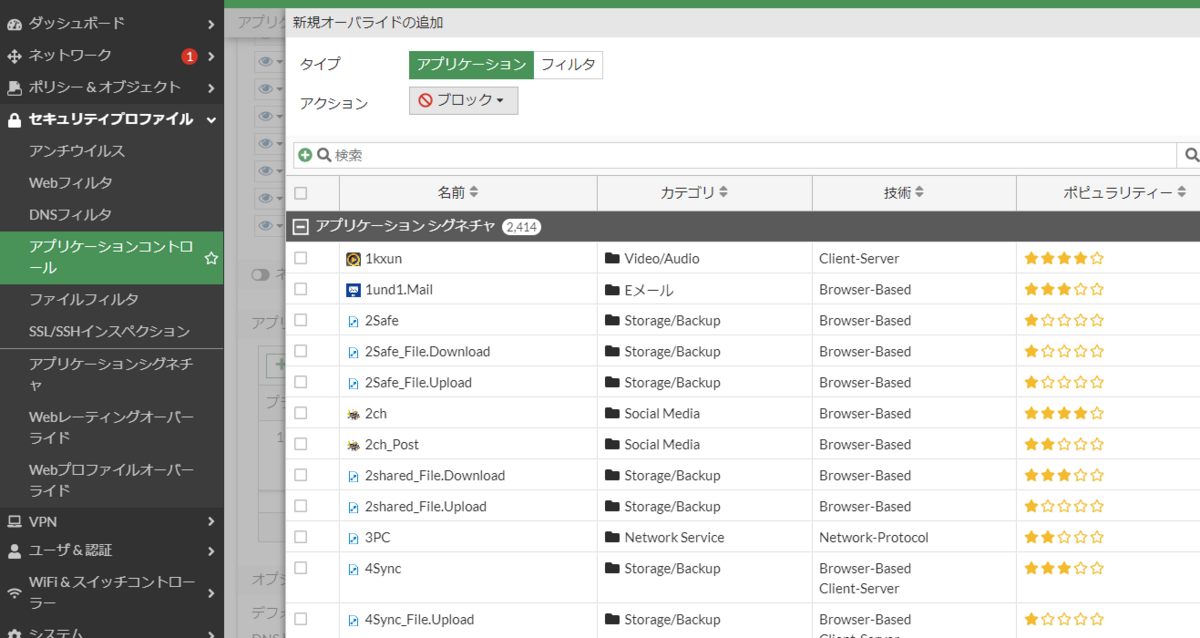Check the box for 2ch
Image resolution: width=1200 pixels, height=638 pixels.
pos(301,413)
